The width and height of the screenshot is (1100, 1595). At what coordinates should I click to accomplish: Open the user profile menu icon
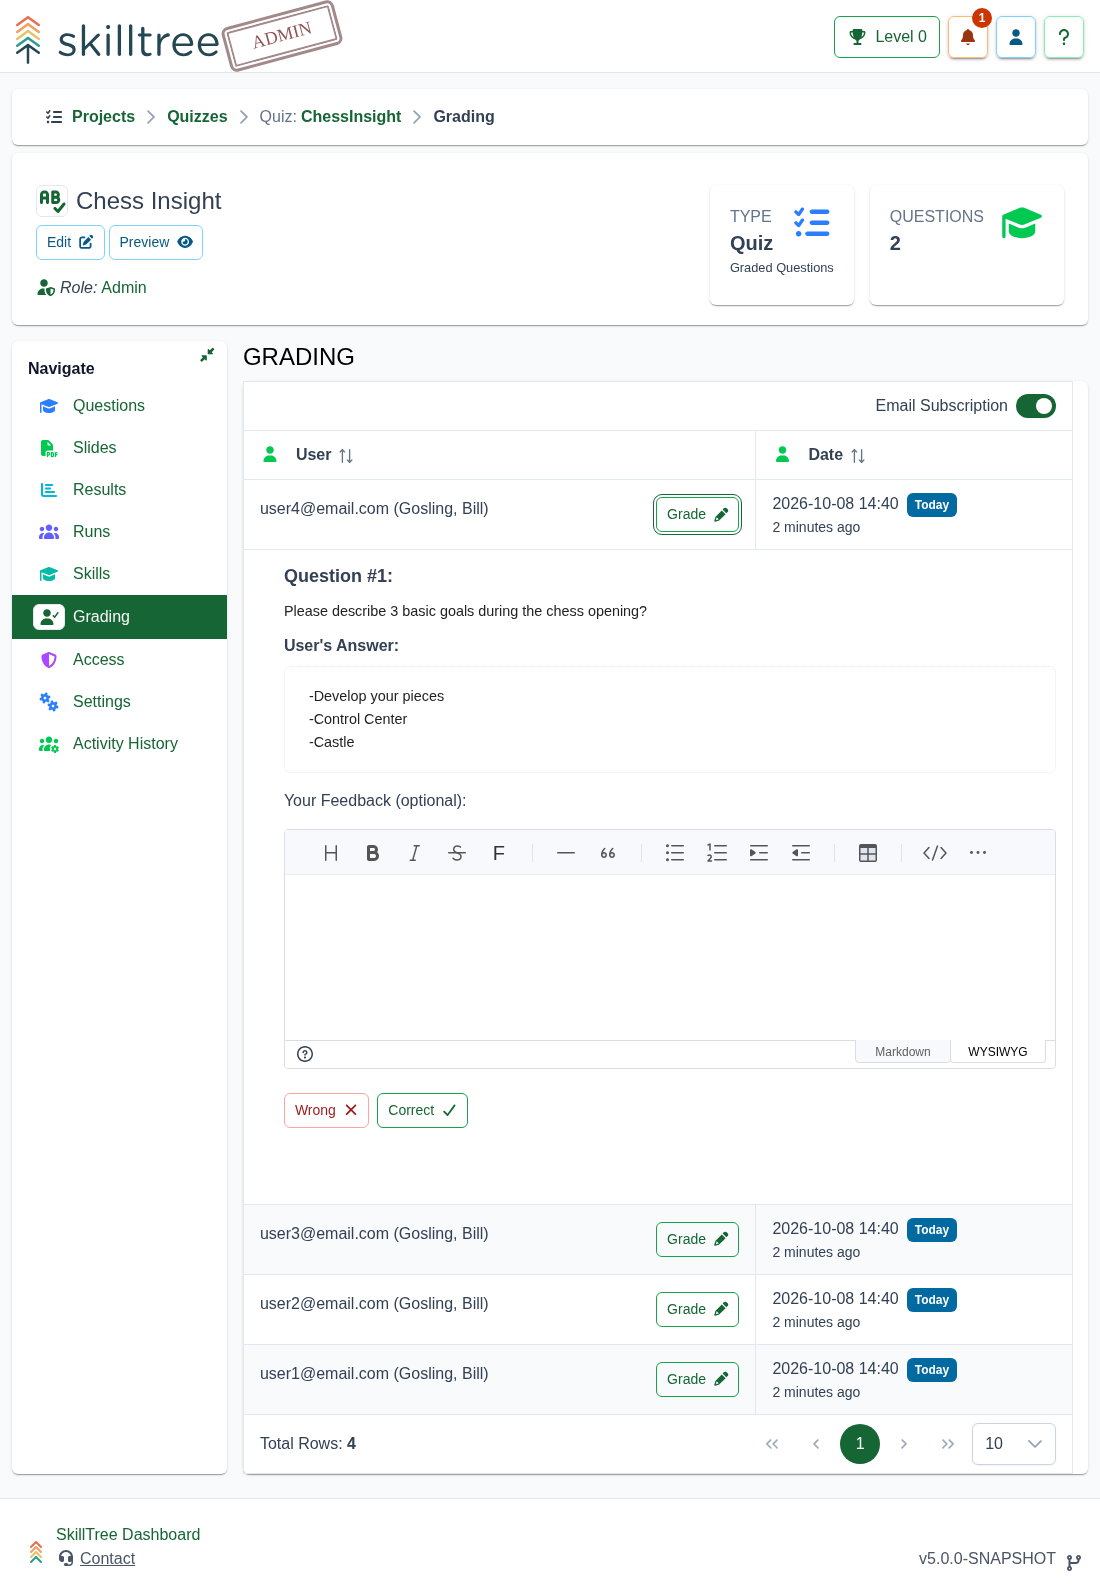point(1016,37)
